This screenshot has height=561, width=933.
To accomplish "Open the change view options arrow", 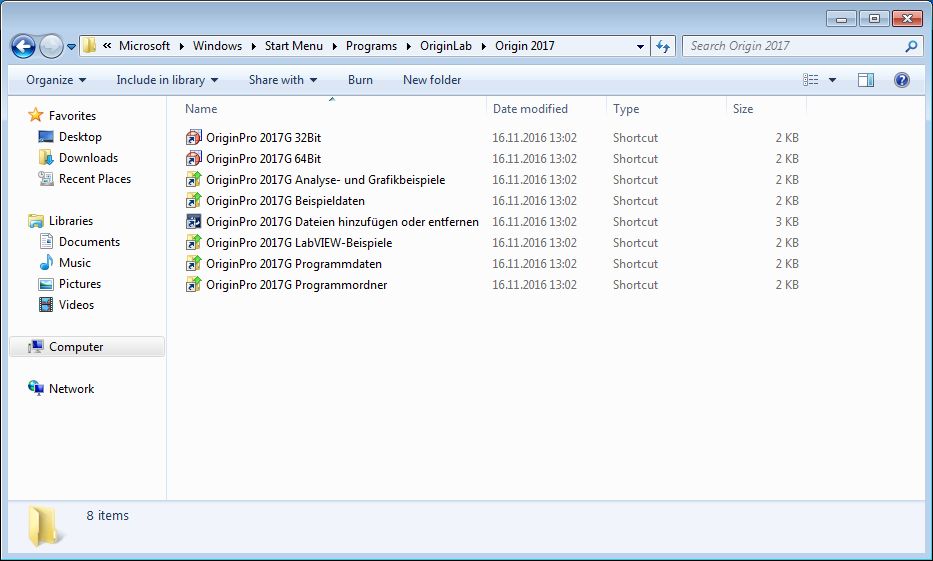I will coord(832,80).
